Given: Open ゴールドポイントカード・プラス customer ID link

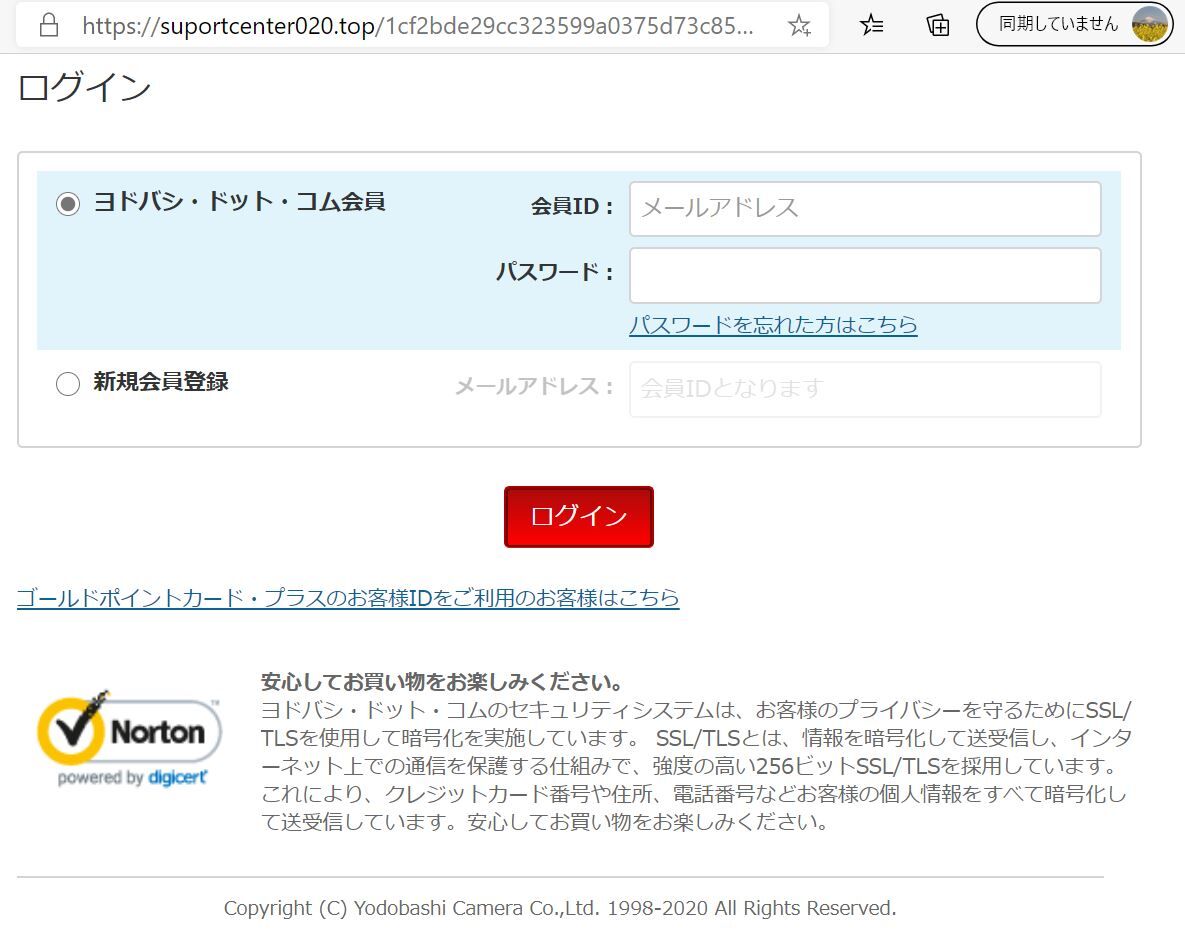Looking at the screenshot, I should click(348, 598).
